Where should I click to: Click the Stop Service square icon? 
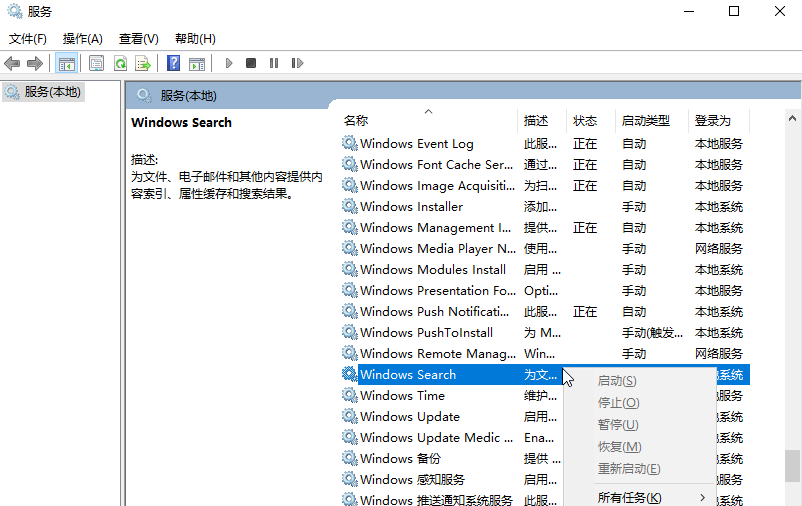tap(251, 64)
